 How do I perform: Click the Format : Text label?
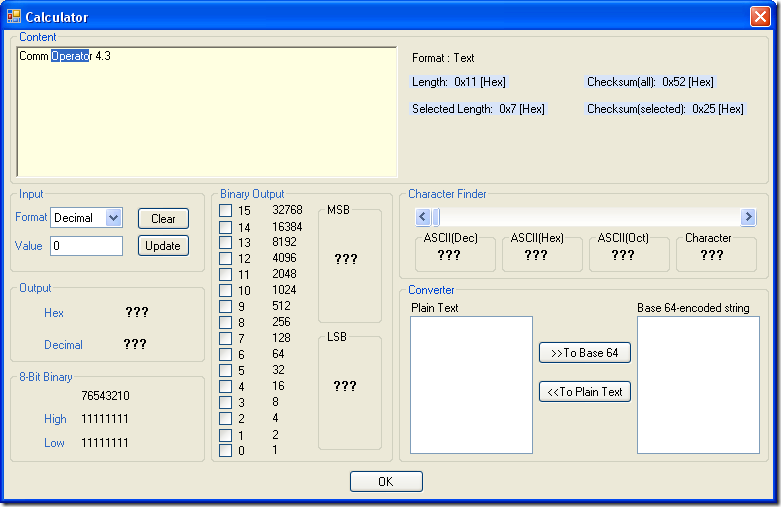[x=443, y=58]
